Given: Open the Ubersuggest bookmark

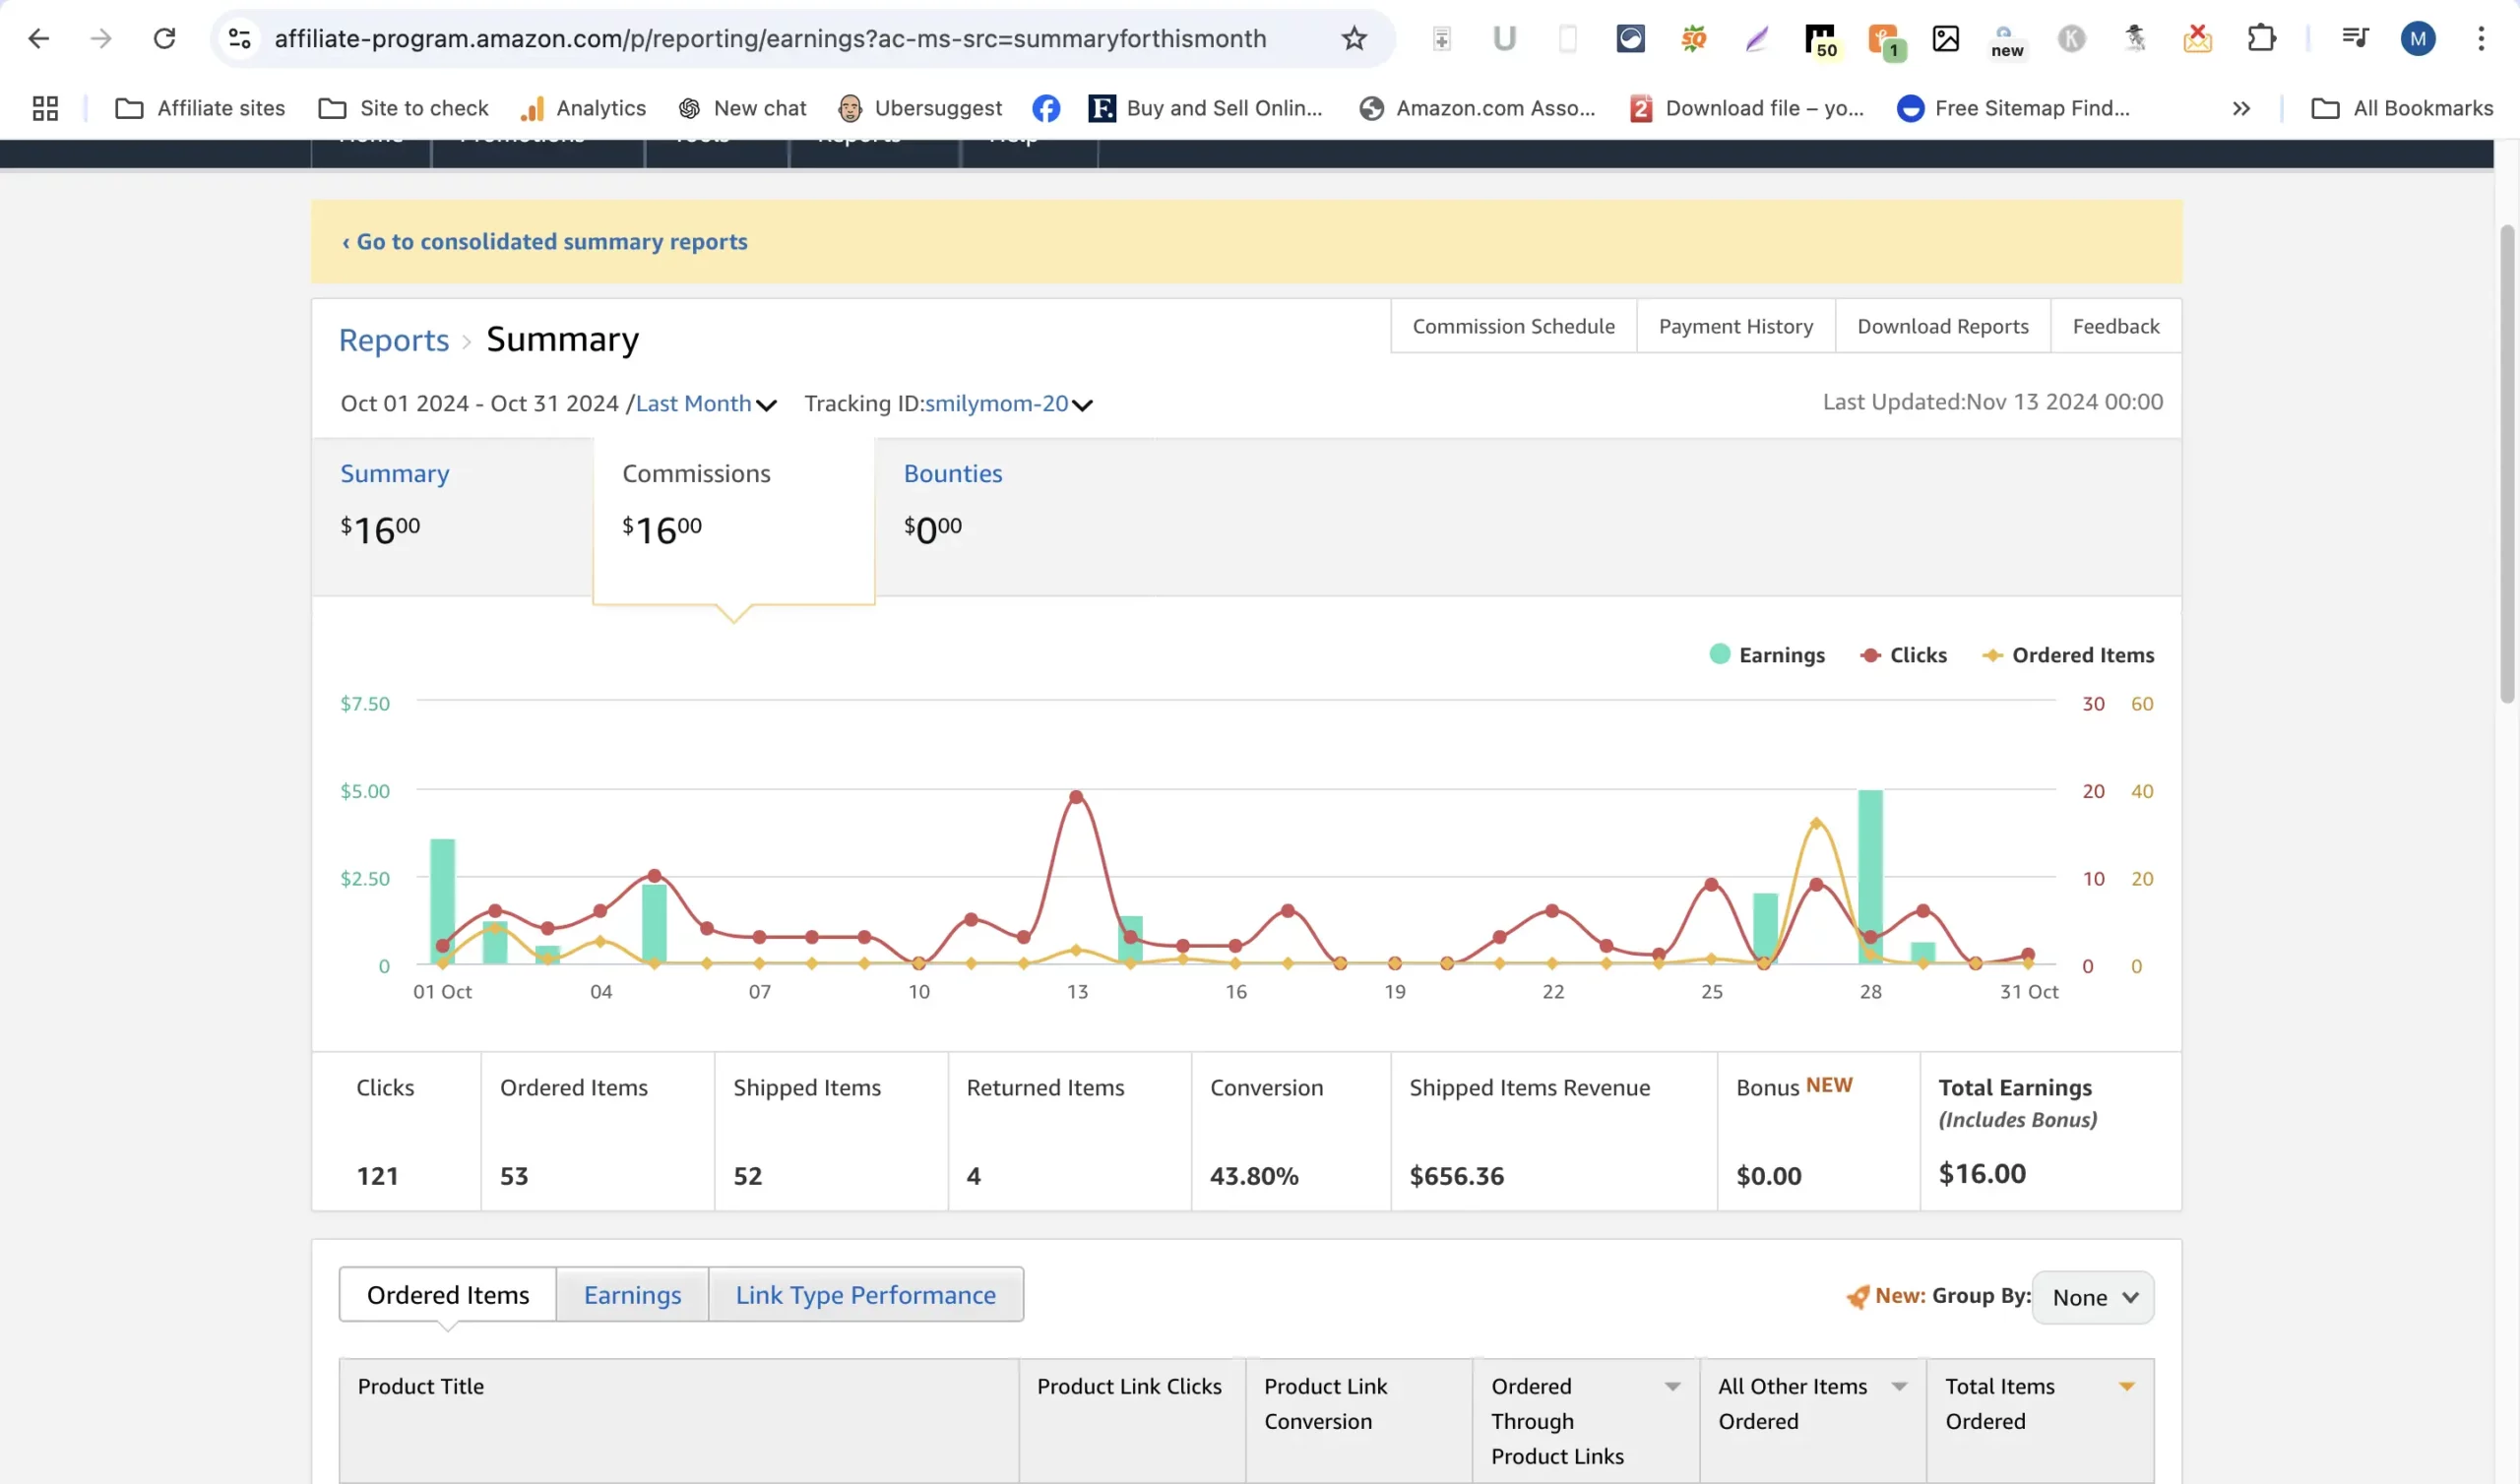Looking at the screenshot, I should click(920, 108).
